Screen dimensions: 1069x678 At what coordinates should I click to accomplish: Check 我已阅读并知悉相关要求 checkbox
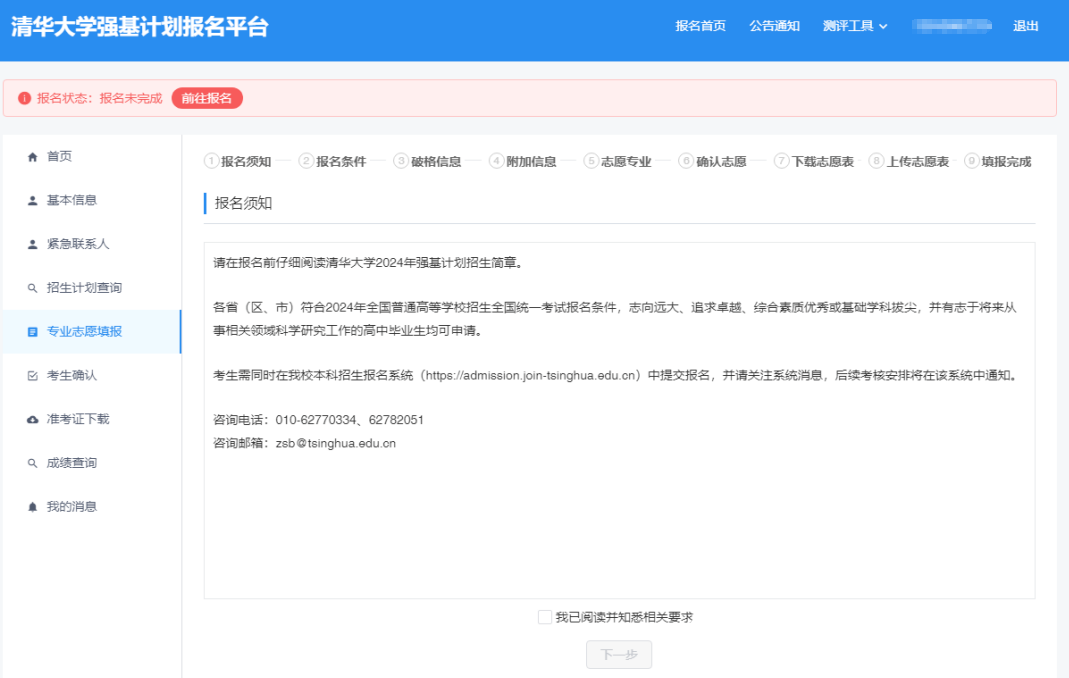[x=545, y=617]
